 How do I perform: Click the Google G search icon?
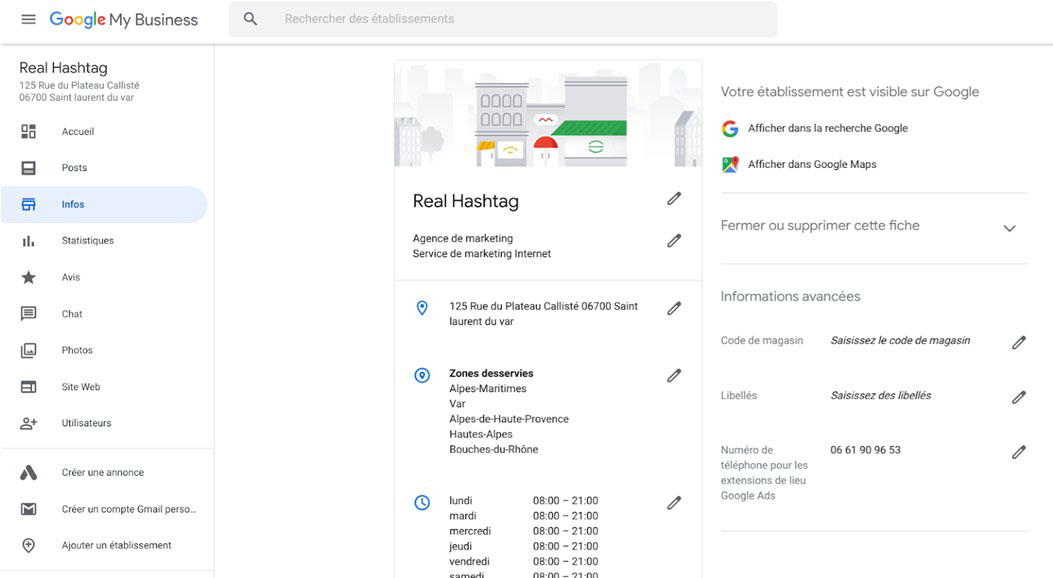[x=730, y=128]
